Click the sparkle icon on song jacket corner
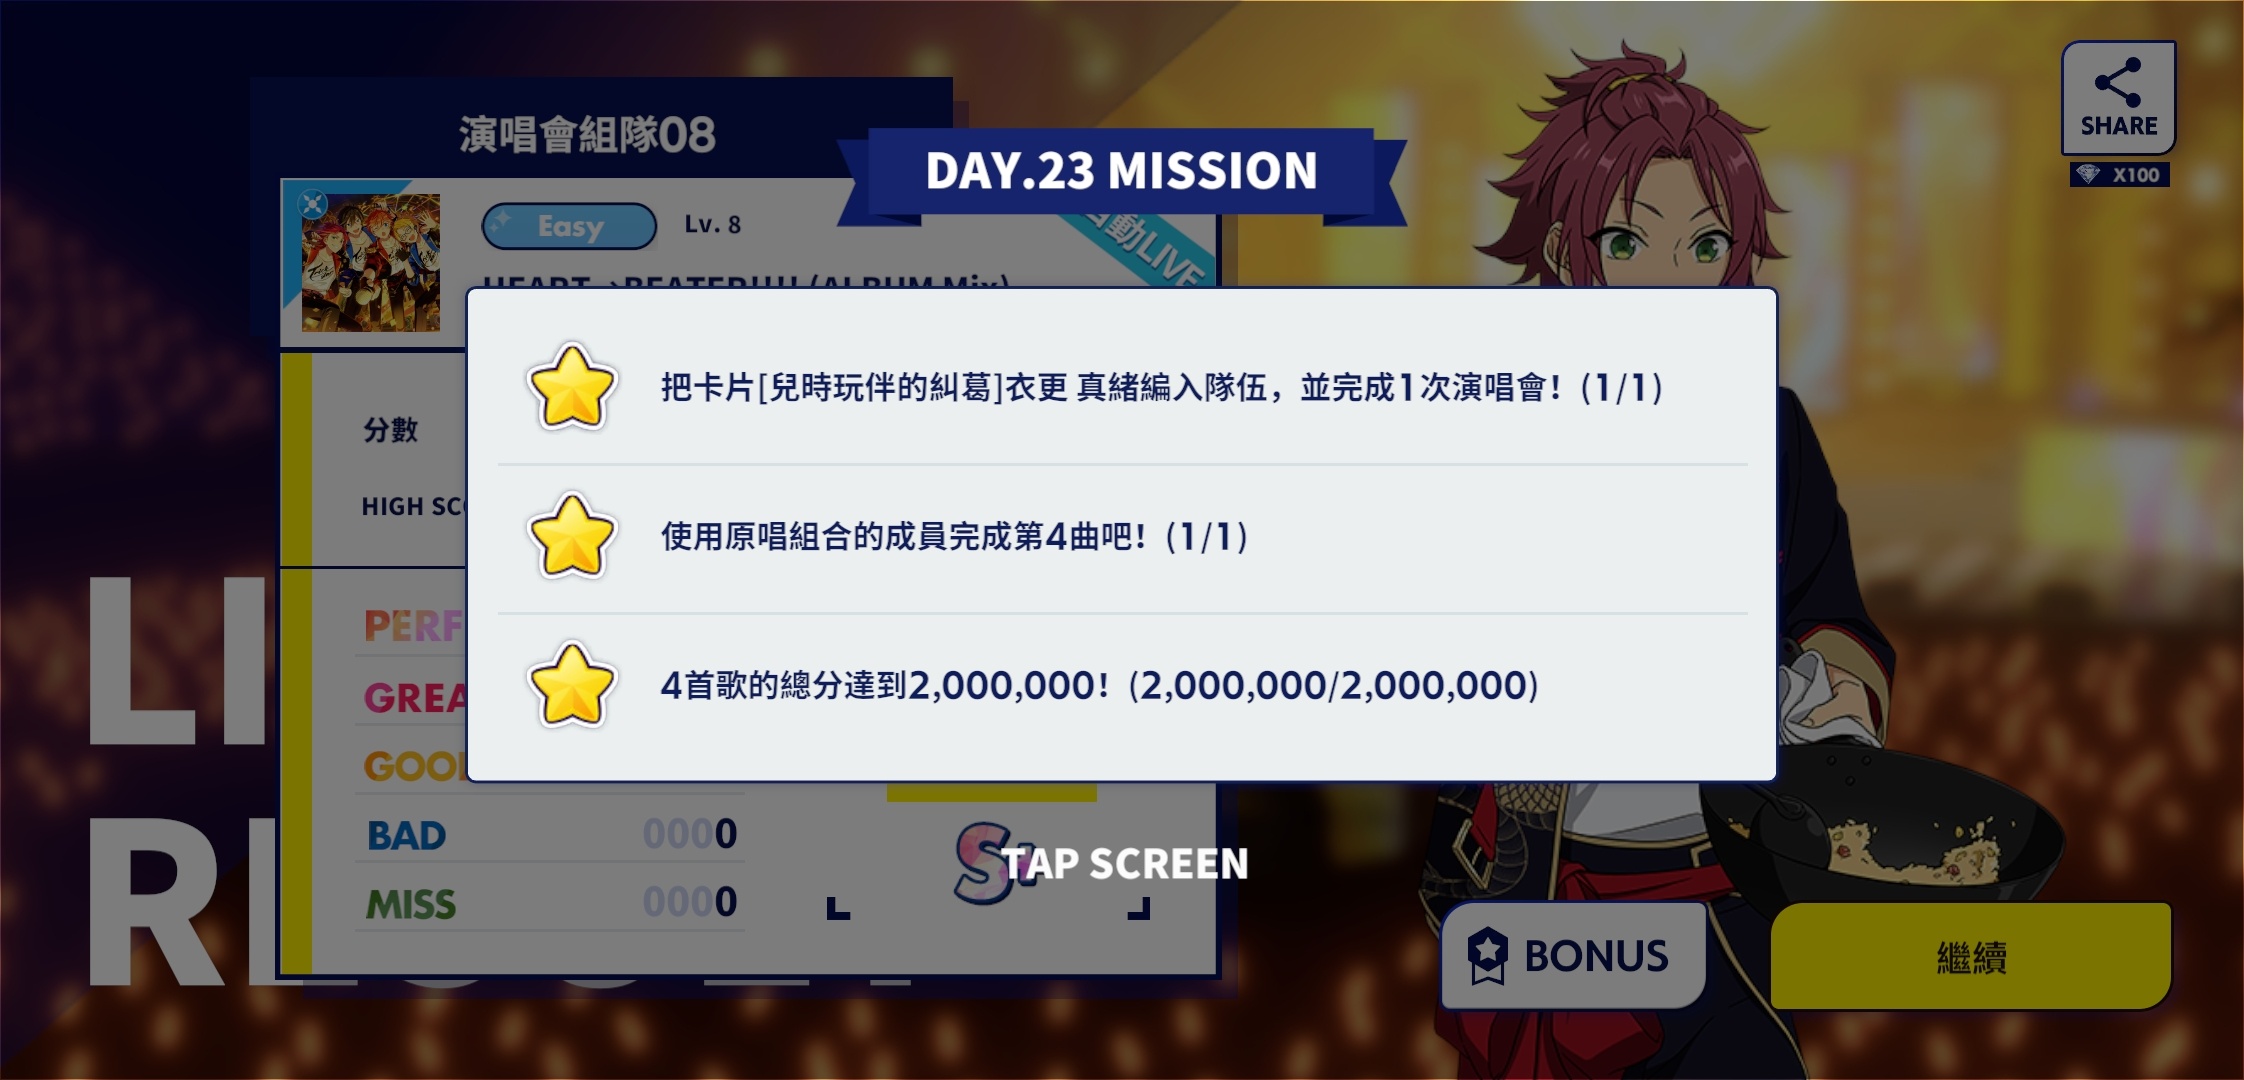2244x1080 pixels. point(312,205)
